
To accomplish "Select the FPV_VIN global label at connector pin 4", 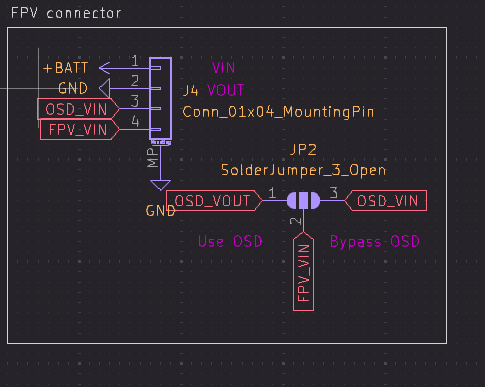I will pyautogui.click(x=80, y=130).
